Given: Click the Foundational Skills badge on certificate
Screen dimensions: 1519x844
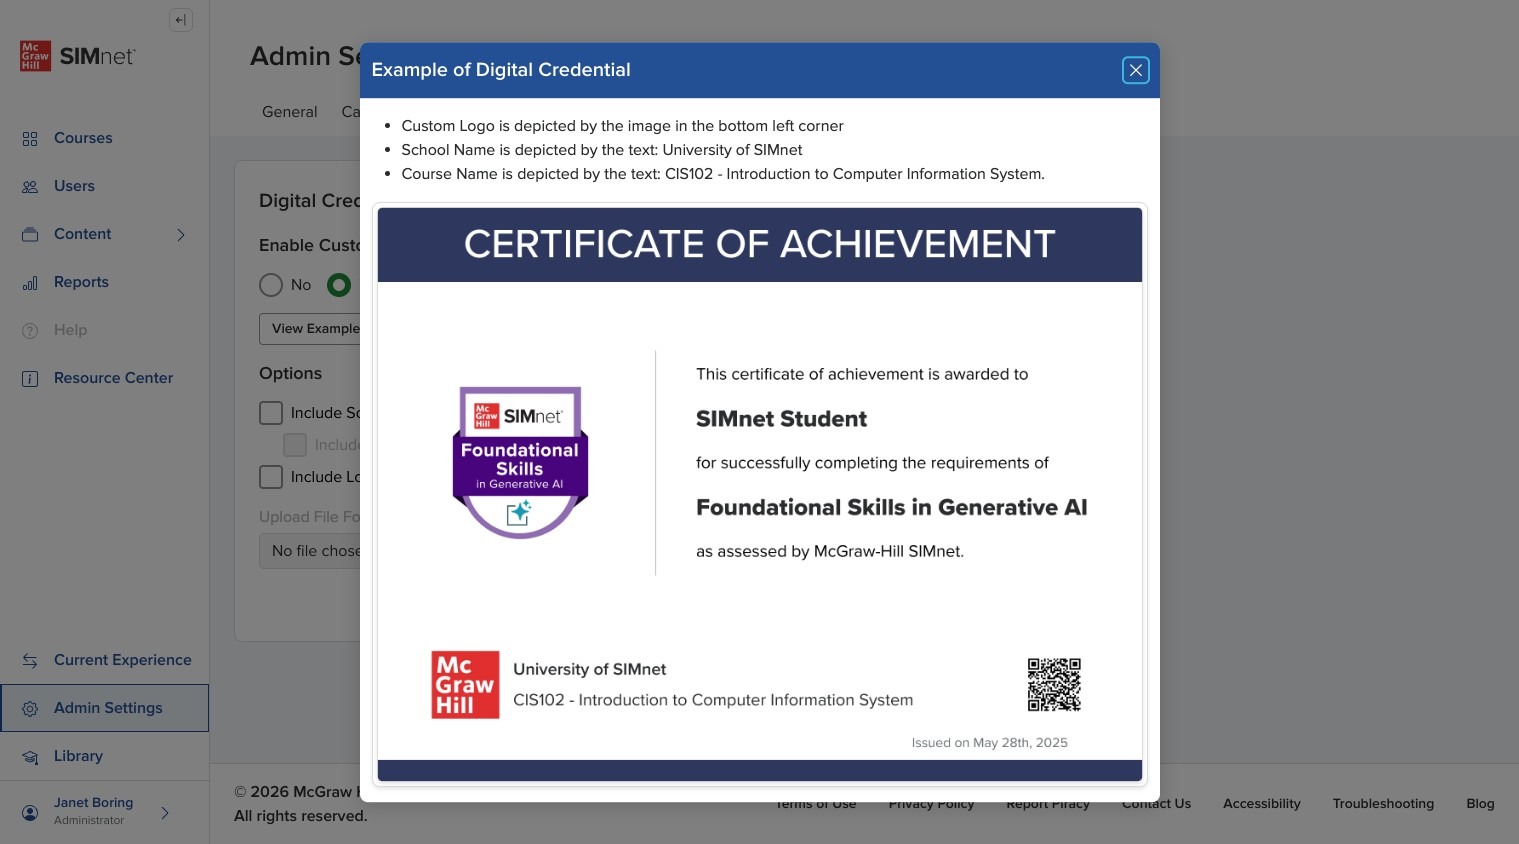Looking at the screenshot, I should (x=520, y=462).
